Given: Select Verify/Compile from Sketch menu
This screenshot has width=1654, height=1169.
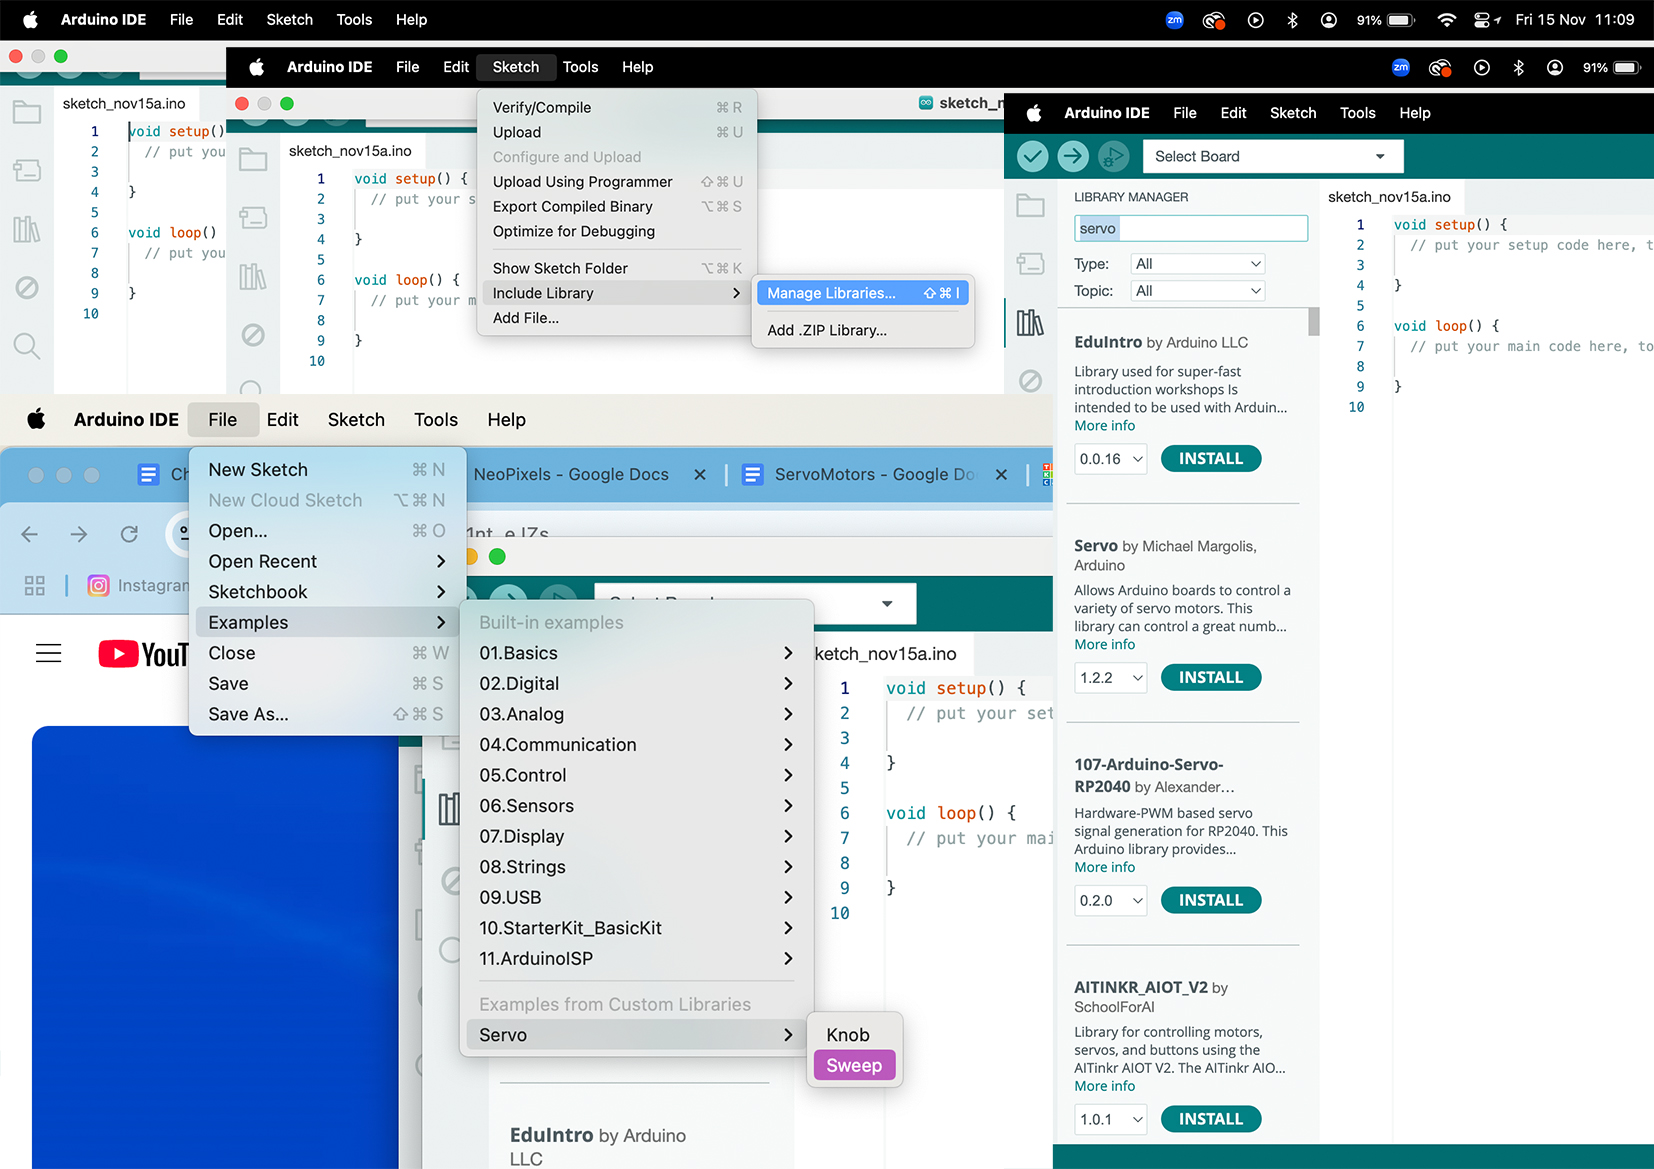Looking at the screenshot, I should pos(617,107).
